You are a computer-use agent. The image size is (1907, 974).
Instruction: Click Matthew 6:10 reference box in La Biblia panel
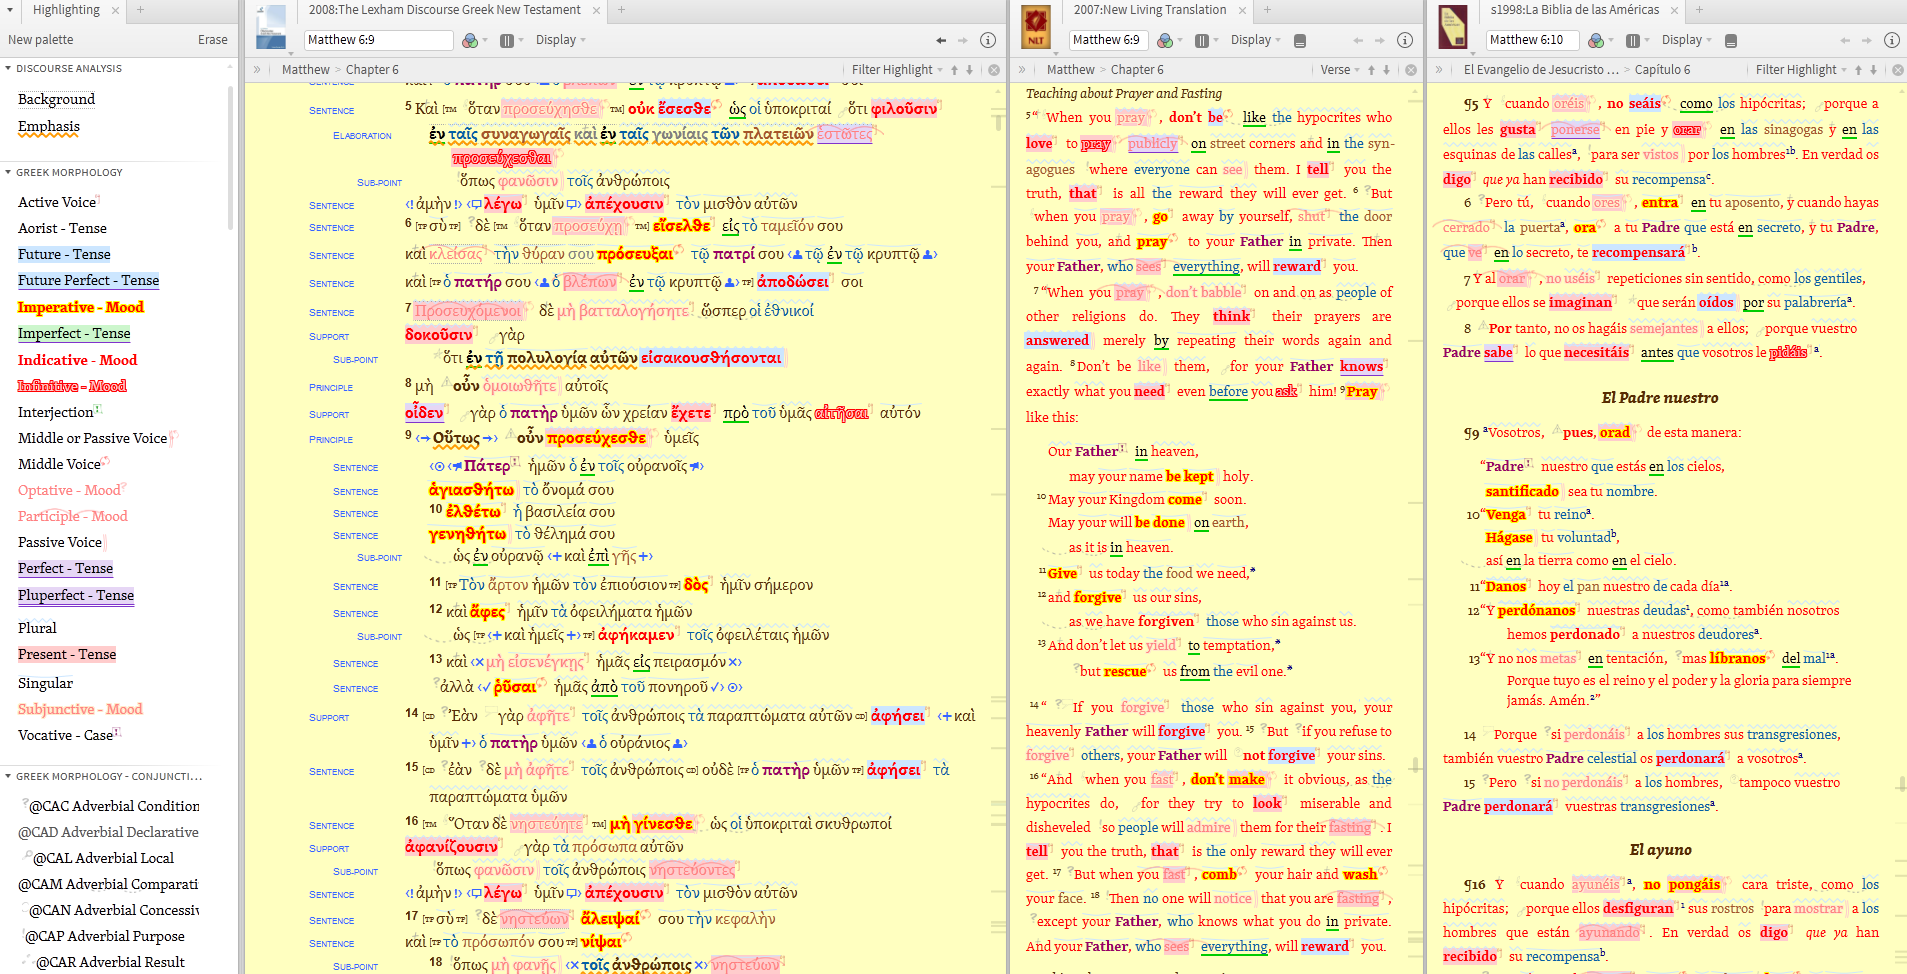[x=1532, y=40]
